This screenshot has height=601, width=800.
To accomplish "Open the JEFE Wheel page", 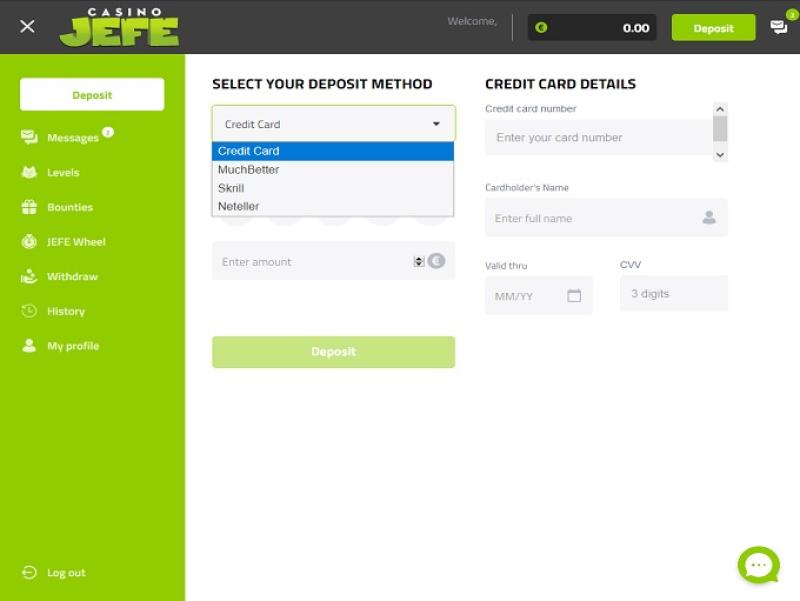I will pyautogui.click(x=75, y=242).
